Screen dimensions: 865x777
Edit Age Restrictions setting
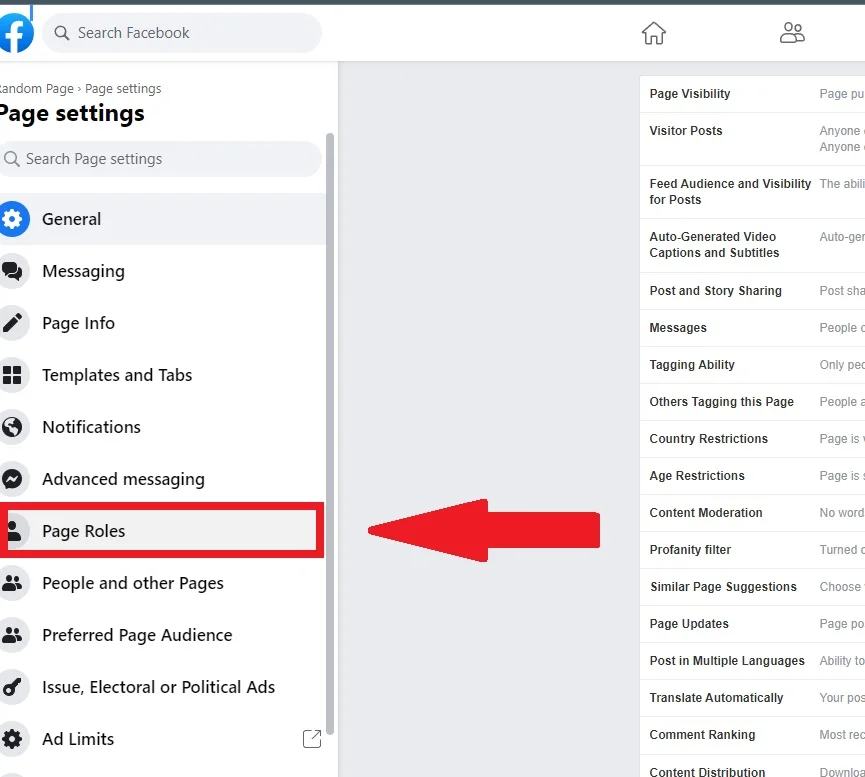(x=752, y=476)
